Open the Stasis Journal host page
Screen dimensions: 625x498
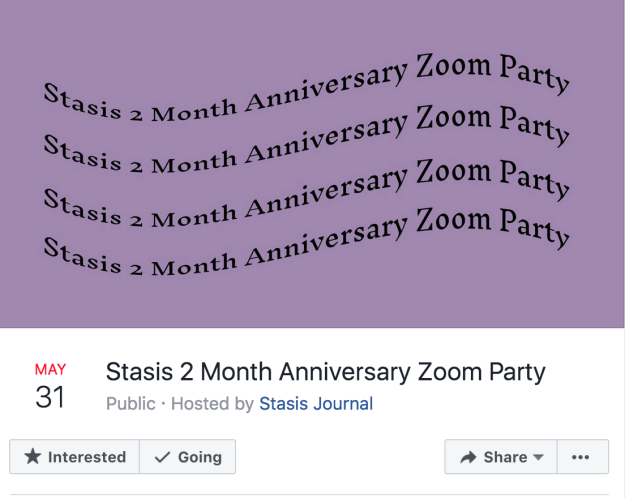click(x=316, y=404)
